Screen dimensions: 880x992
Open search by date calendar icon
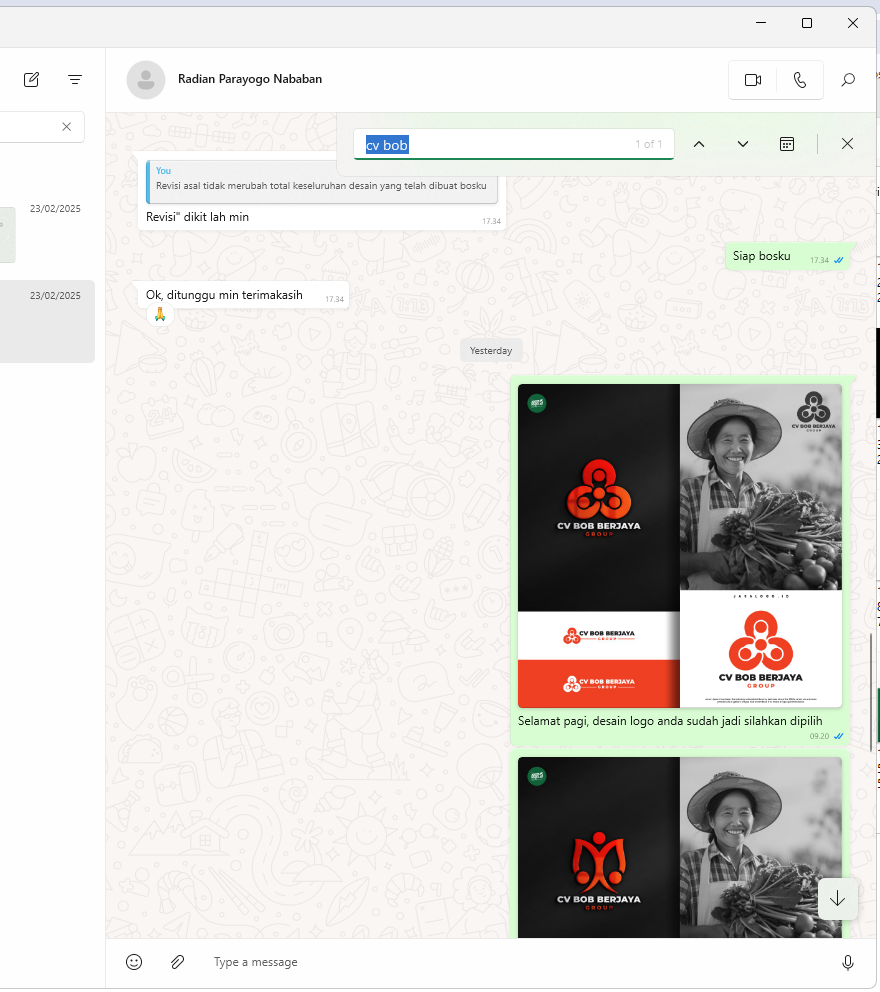pos(787,144)
